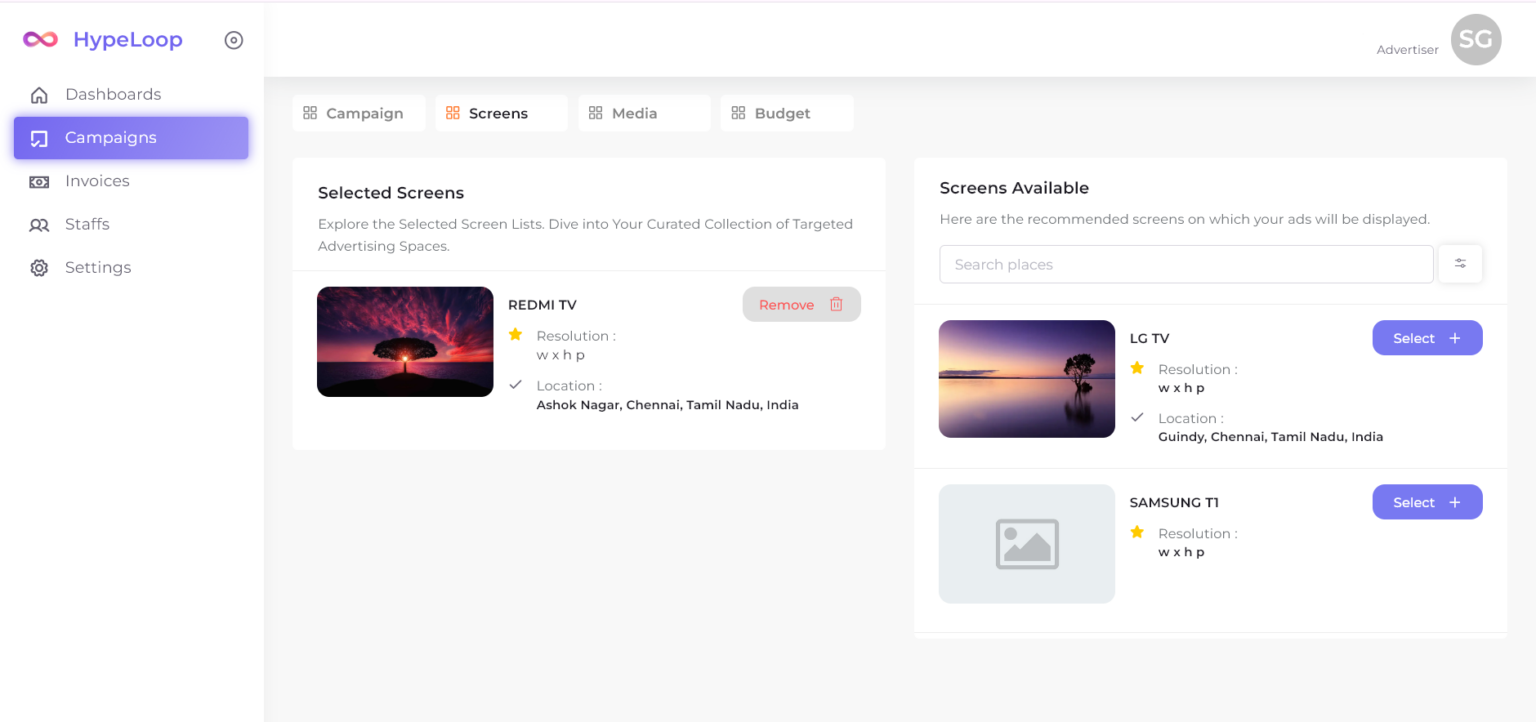Click the REDMI TV thumbnail image
The width and height of the screenshot is (1536, 722).
405,342
